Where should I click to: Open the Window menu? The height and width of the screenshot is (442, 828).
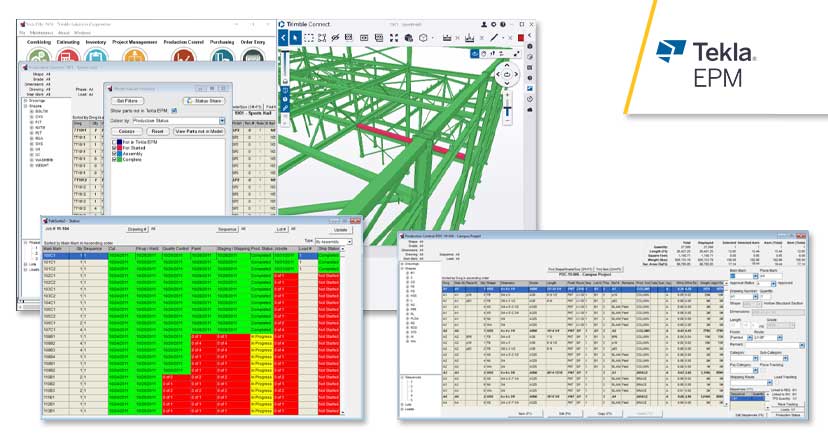[x=82, y=33]
